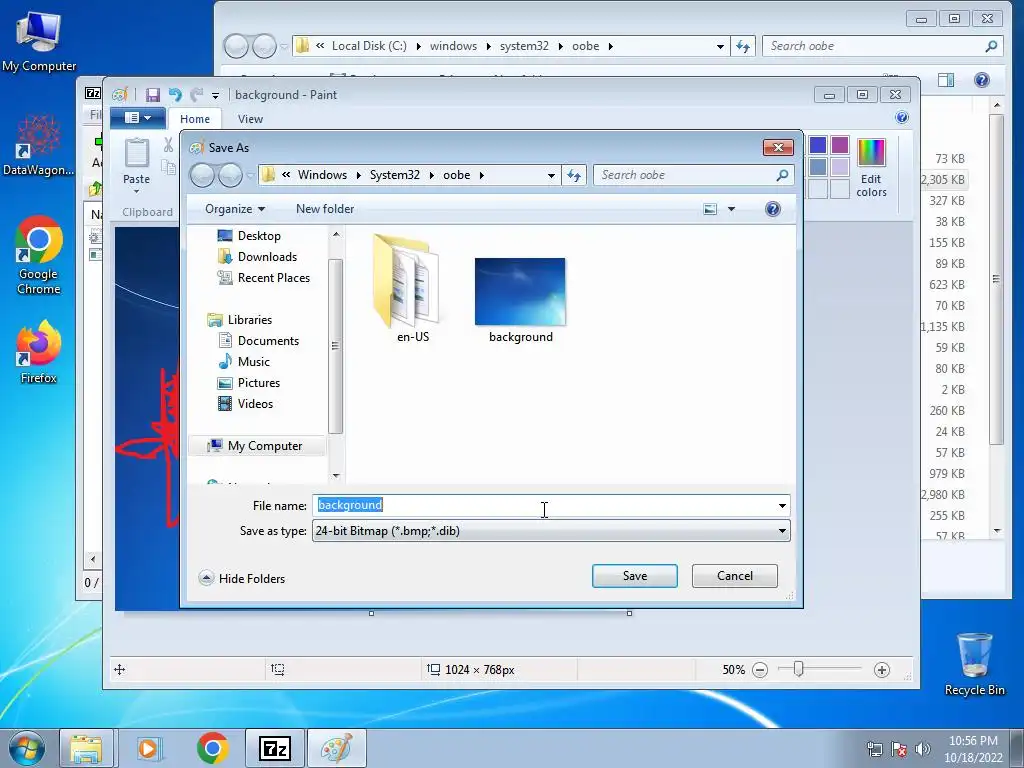1024x768 pixels.
Task: Open the Organize dropdown menu
Action: (x=234, y=209)
